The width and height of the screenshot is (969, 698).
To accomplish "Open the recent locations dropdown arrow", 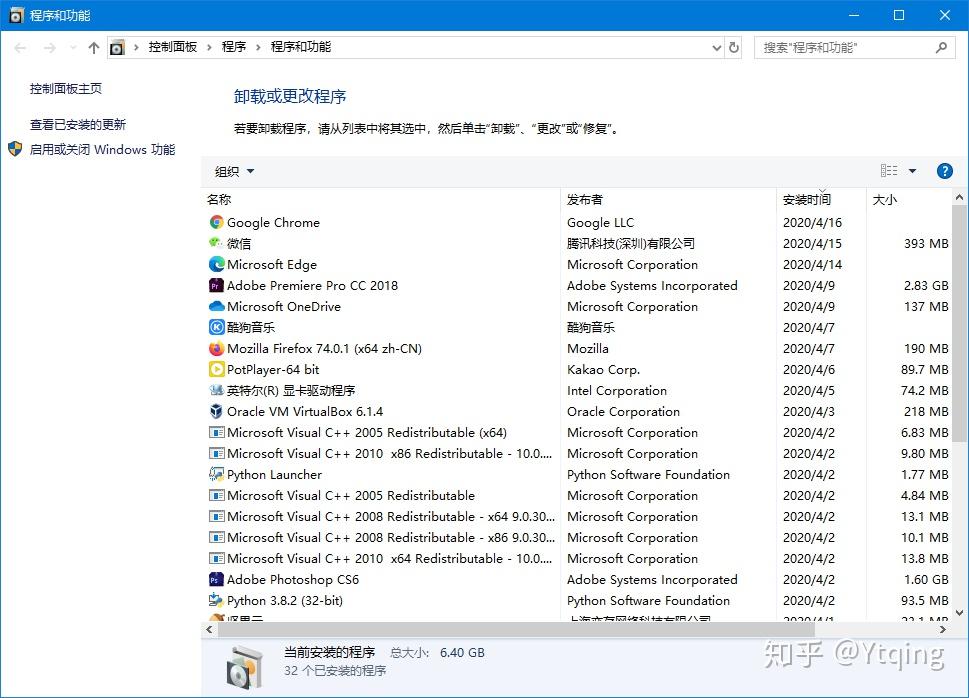I will [73, 48].
